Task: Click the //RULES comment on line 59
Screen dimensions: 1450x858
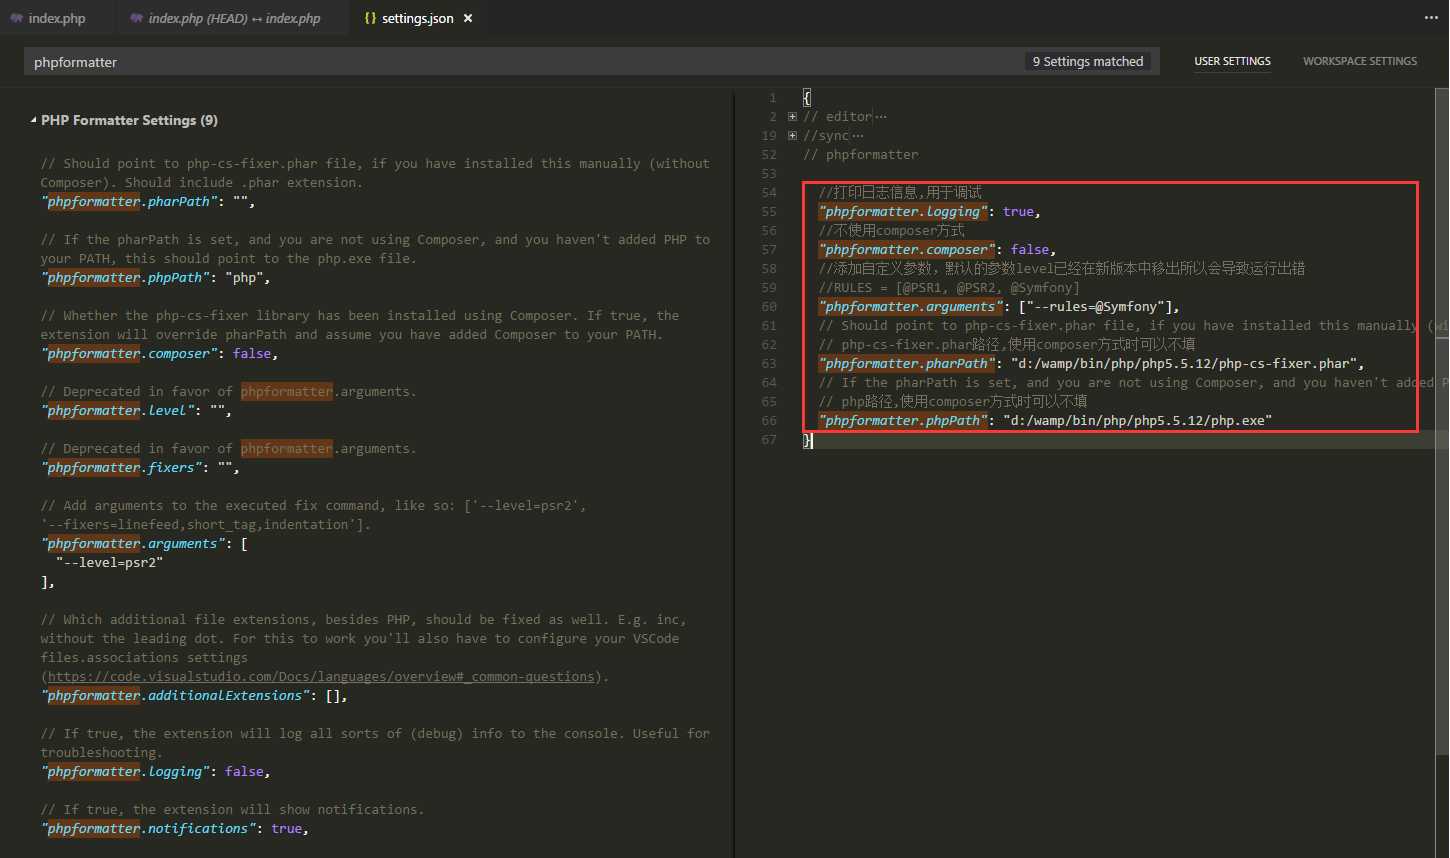Action: [x=949, y=287]
